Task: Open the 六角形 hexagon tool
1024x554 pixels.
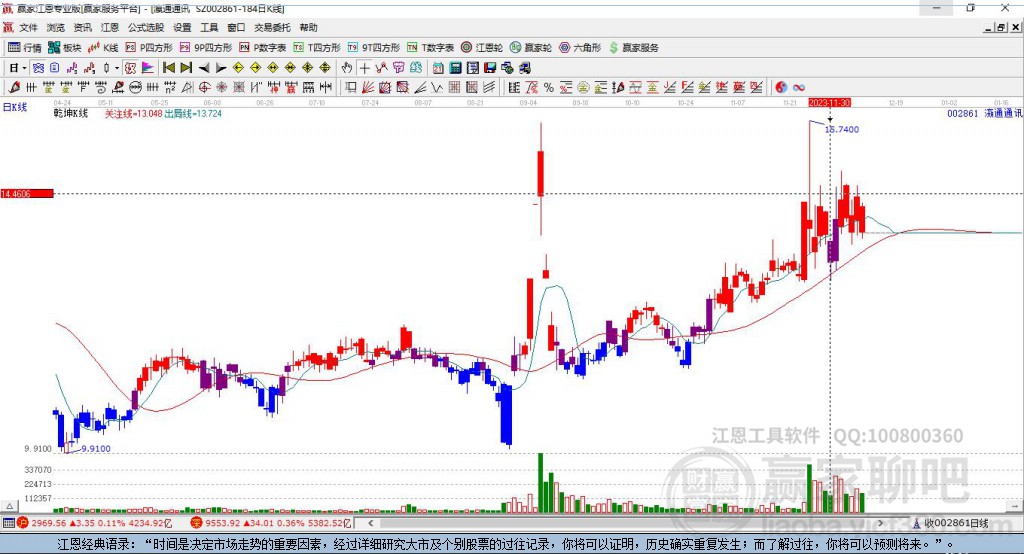Action: point(580,48)
